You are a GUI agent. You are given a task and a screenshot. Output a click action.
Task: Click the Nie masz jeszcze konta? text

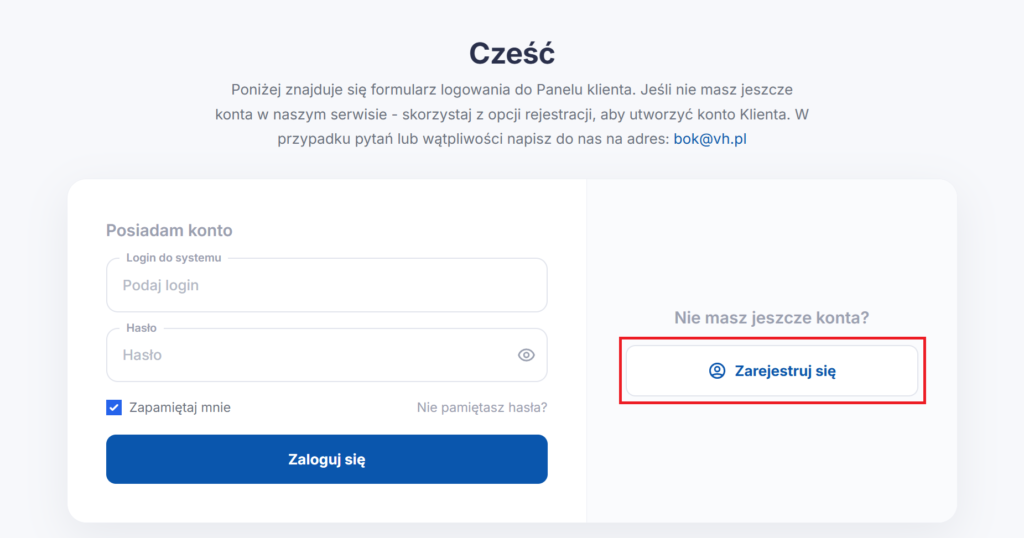pos(772,318)
